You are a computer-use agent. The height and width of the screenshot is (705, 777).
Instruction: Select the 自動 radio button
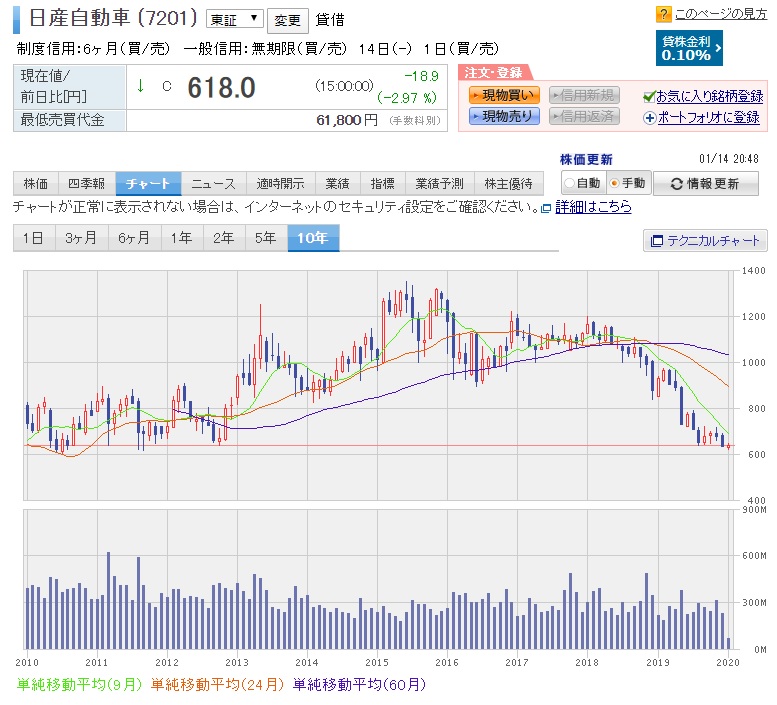[x=569, y=183]
